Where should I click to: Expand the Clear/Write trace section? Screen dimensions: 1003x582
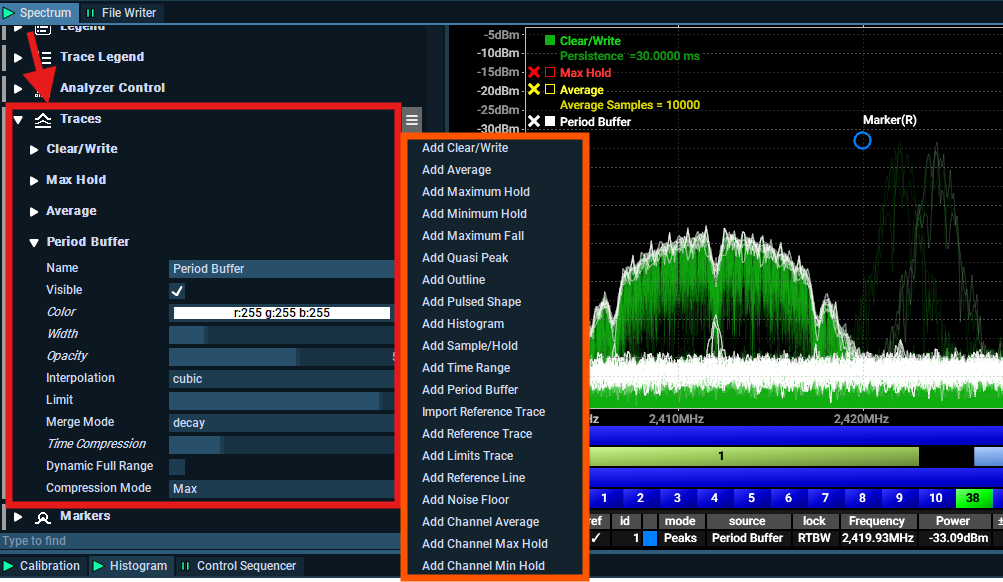pos(35,150)
